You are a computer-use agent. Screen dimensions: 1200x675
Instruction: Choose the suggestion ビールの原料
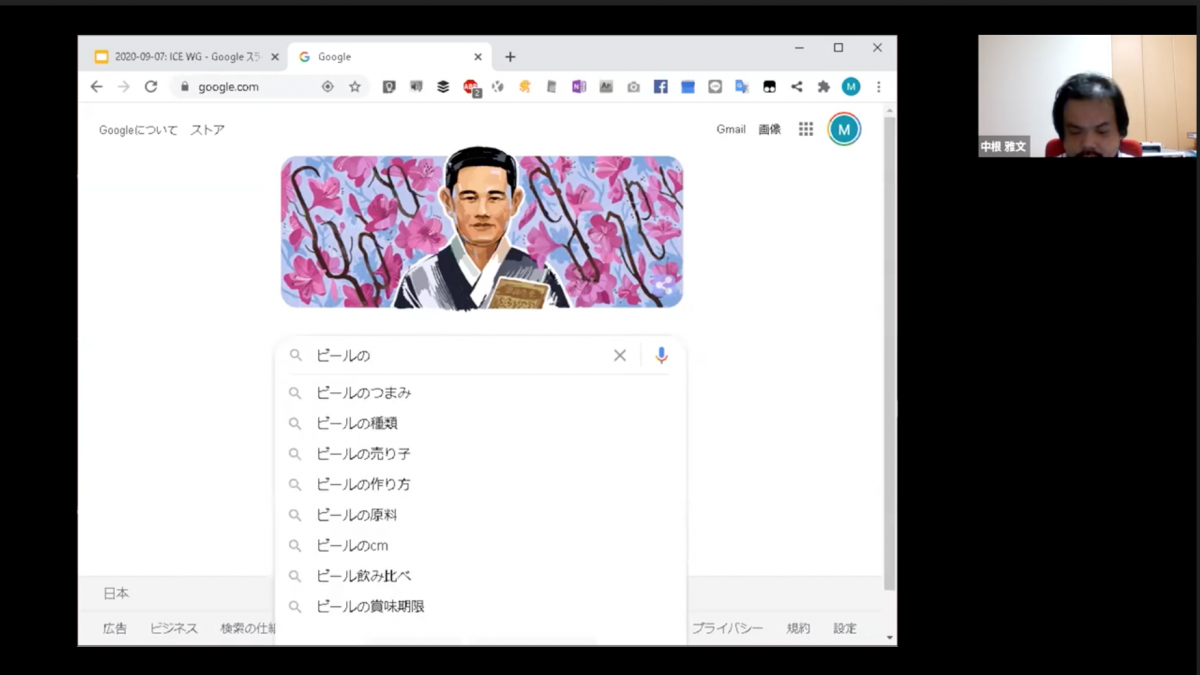click(481, 515)
